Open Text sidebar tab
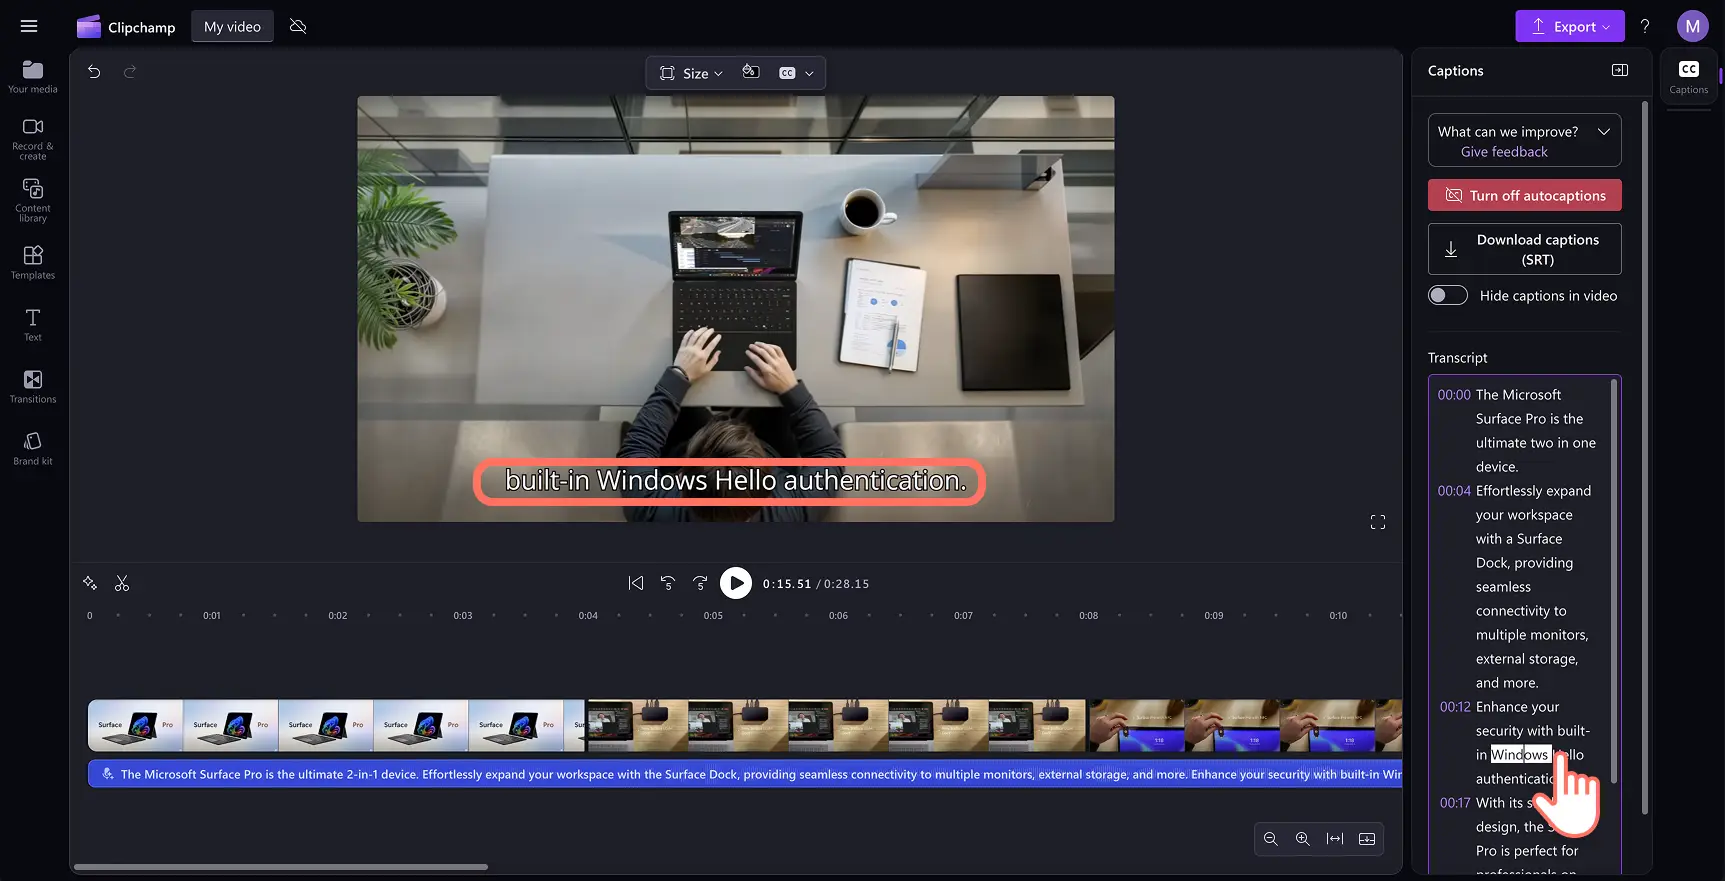This screenshot has width=1725, height=881. tap(33, 324)
